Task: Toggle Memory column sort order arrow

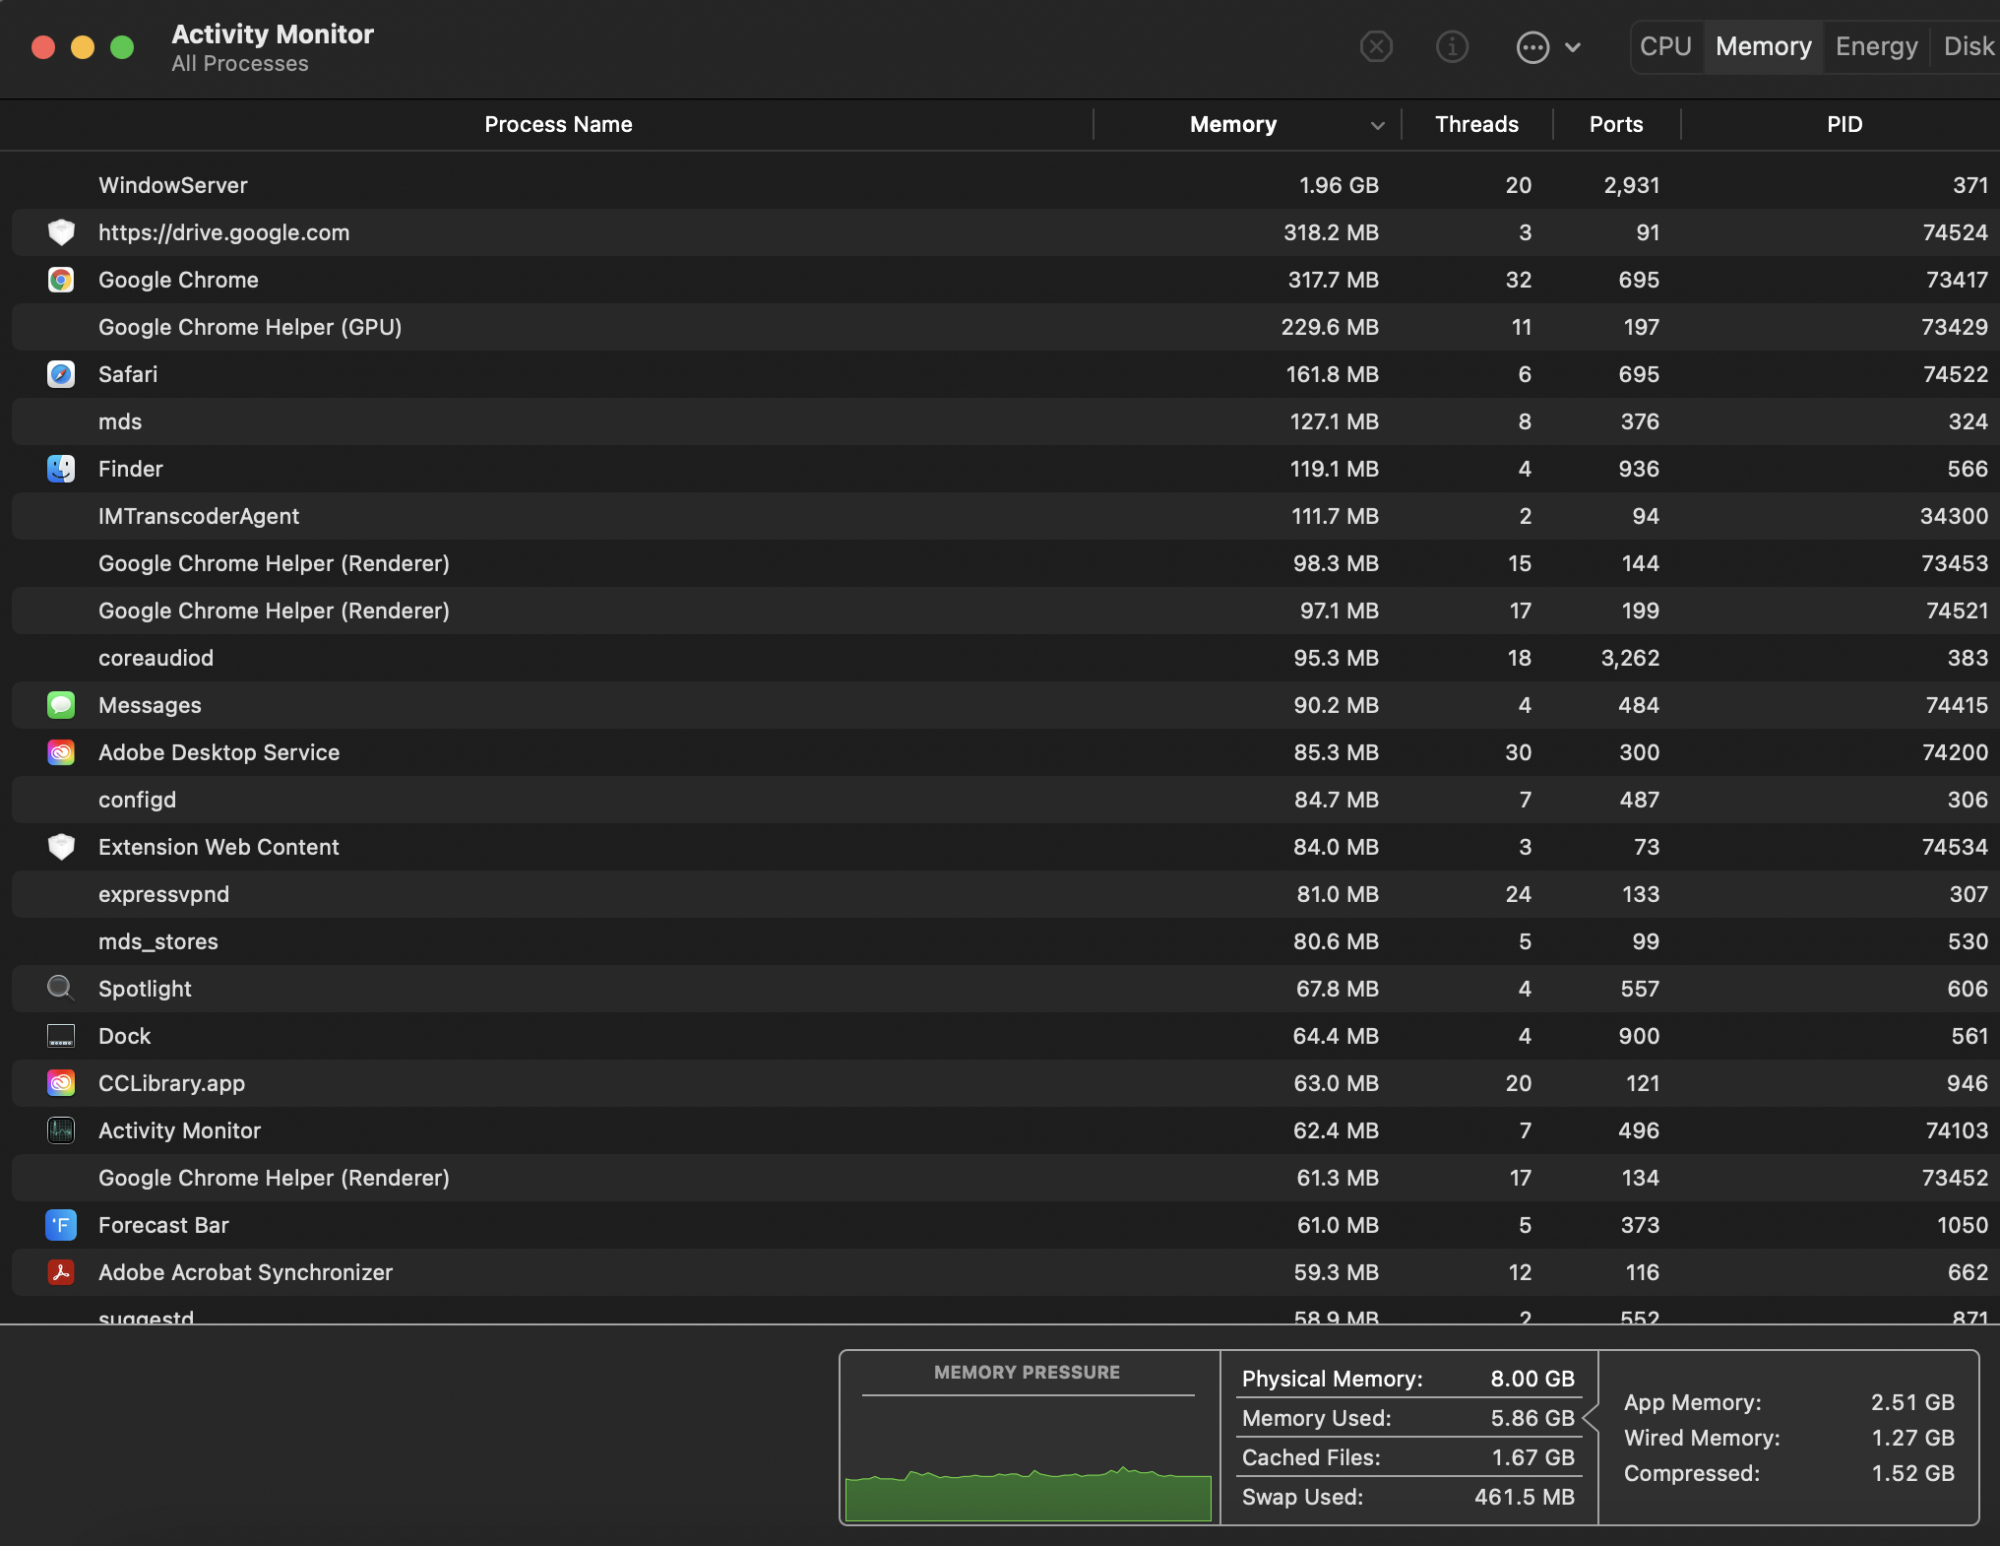Action: tap(1377, 125)
